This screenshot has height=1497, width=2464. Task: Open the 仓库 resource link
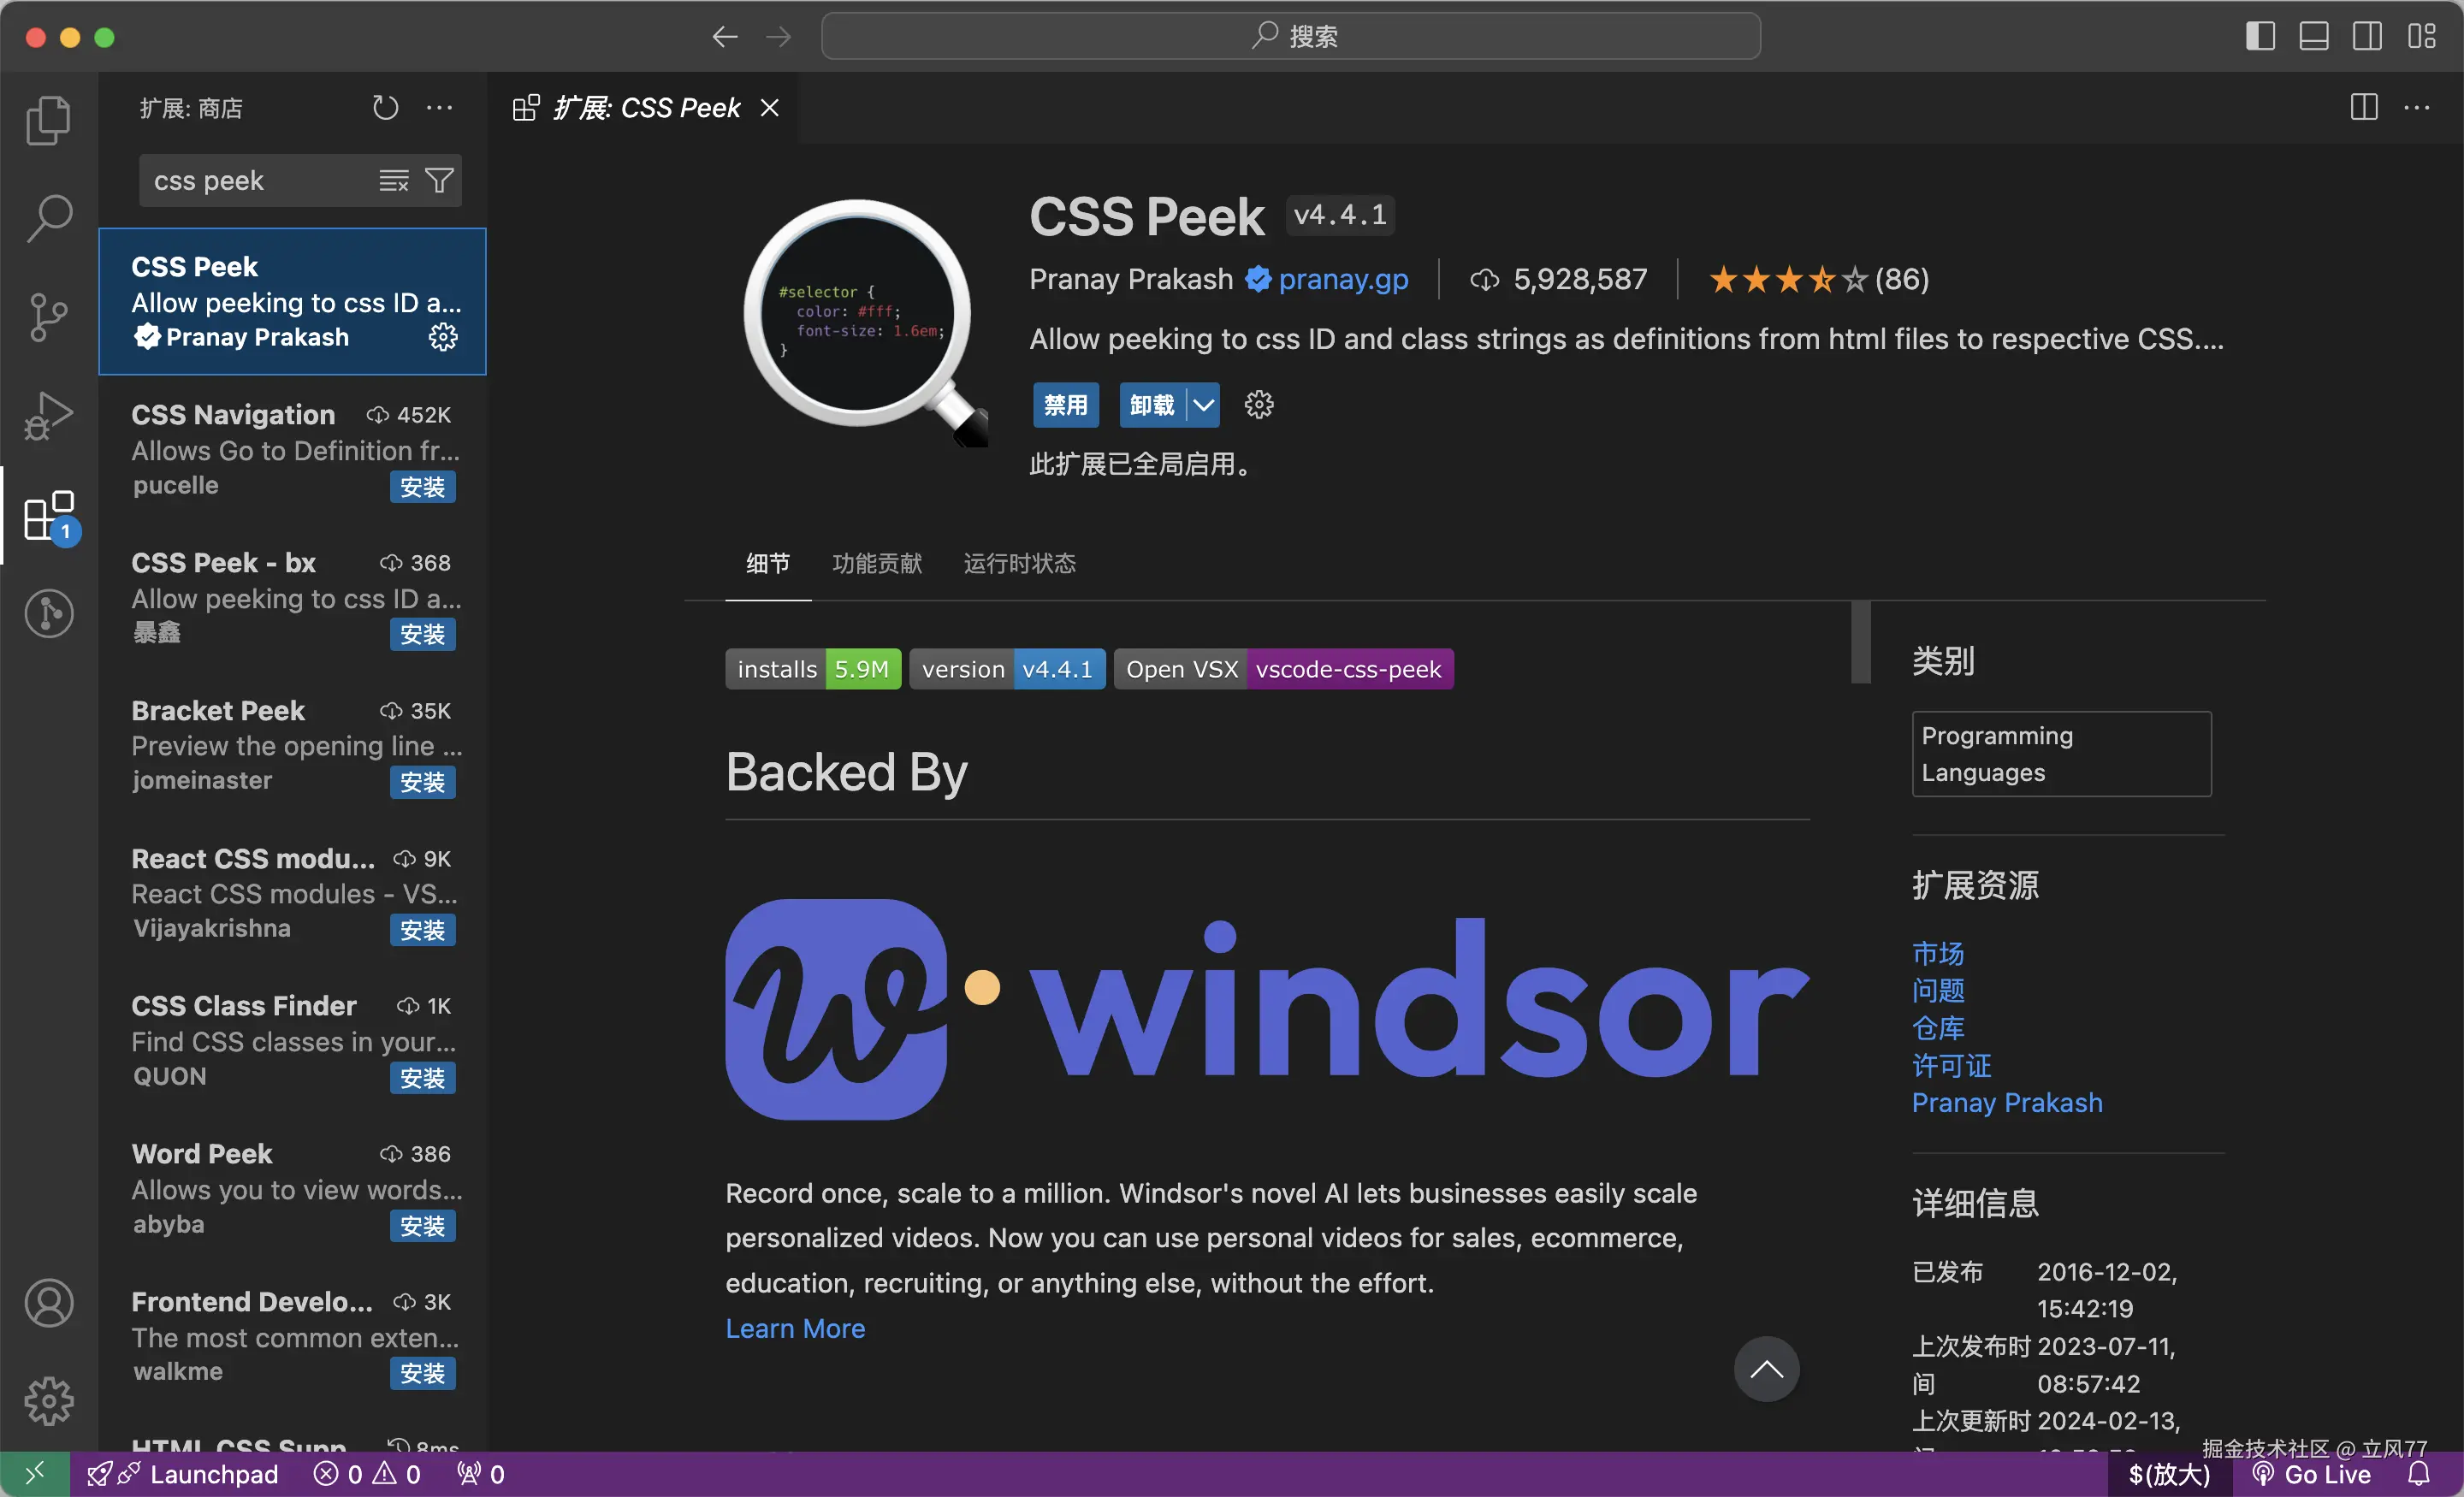1938,1027
